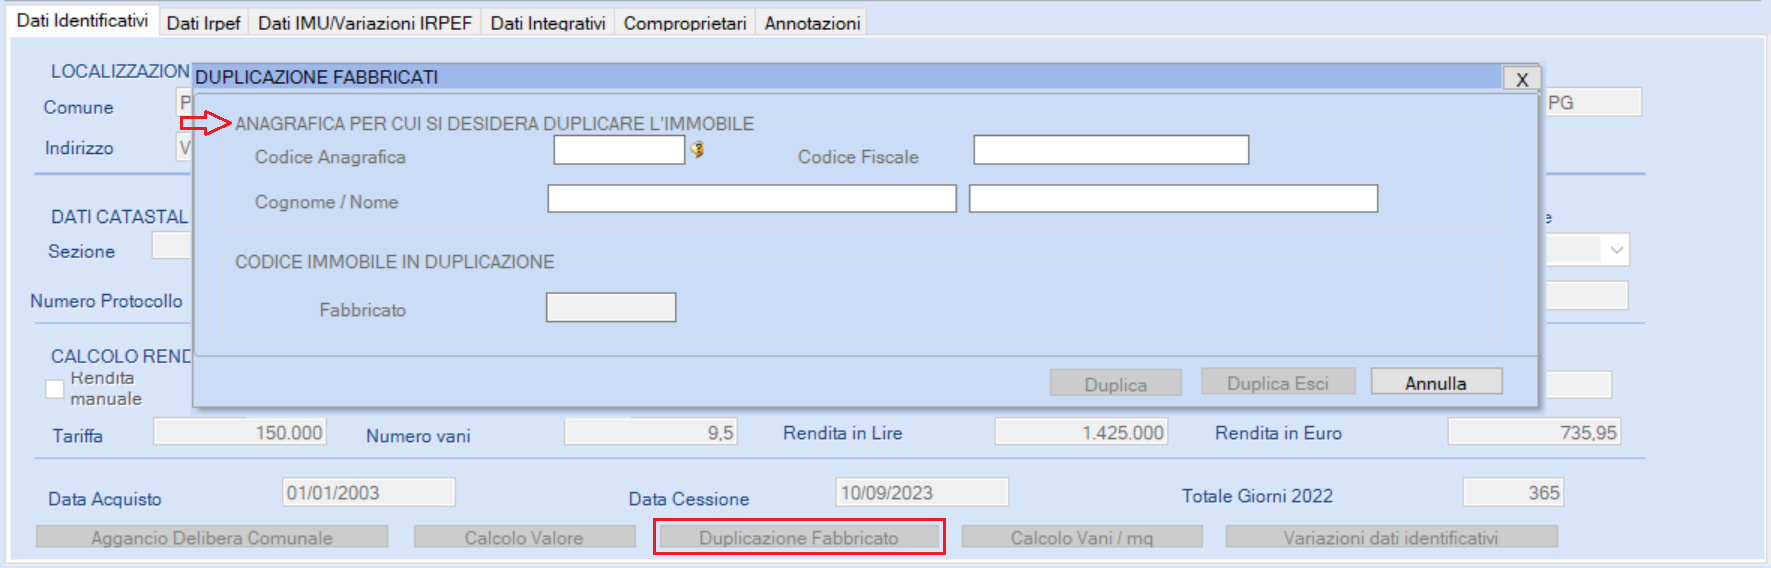Viewport: 1771px width, 568px height.
Task: Click the lookup icon beside Codice Anagrafica
Action: coord(697,150)
